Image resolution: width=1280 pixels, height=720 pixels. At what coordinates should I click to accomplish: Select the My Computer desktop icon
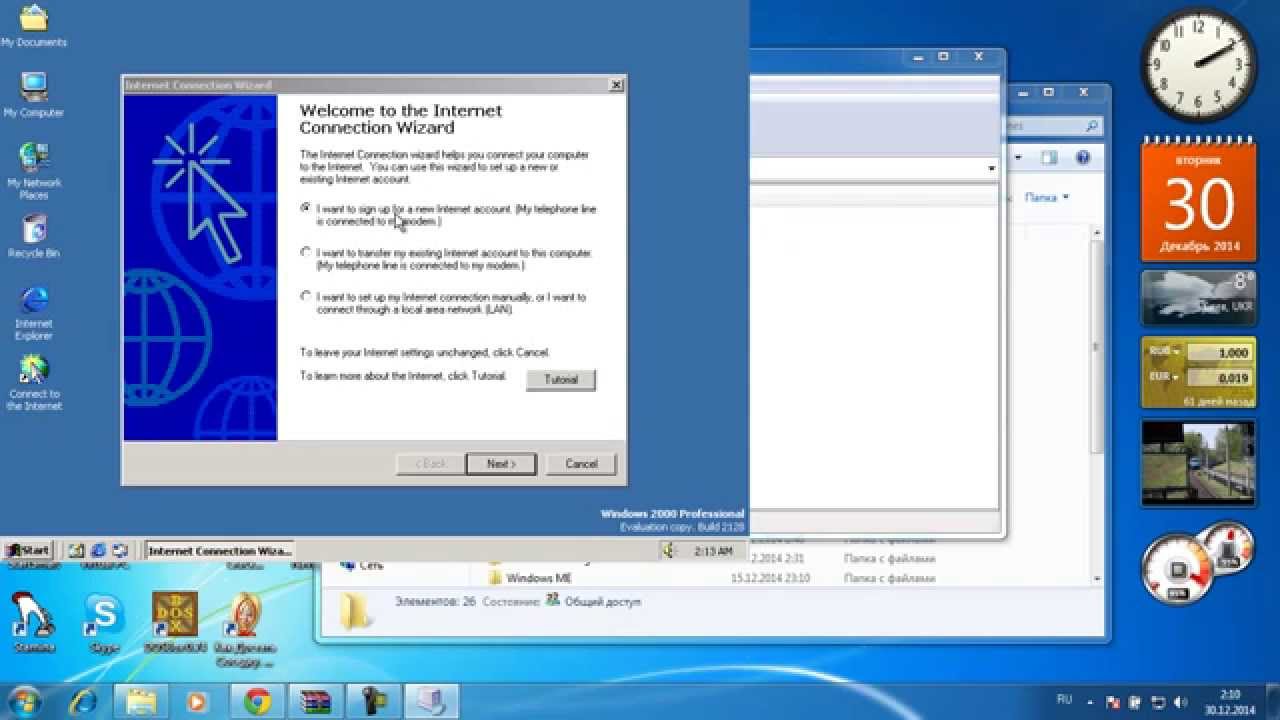(x=33, y=95)
